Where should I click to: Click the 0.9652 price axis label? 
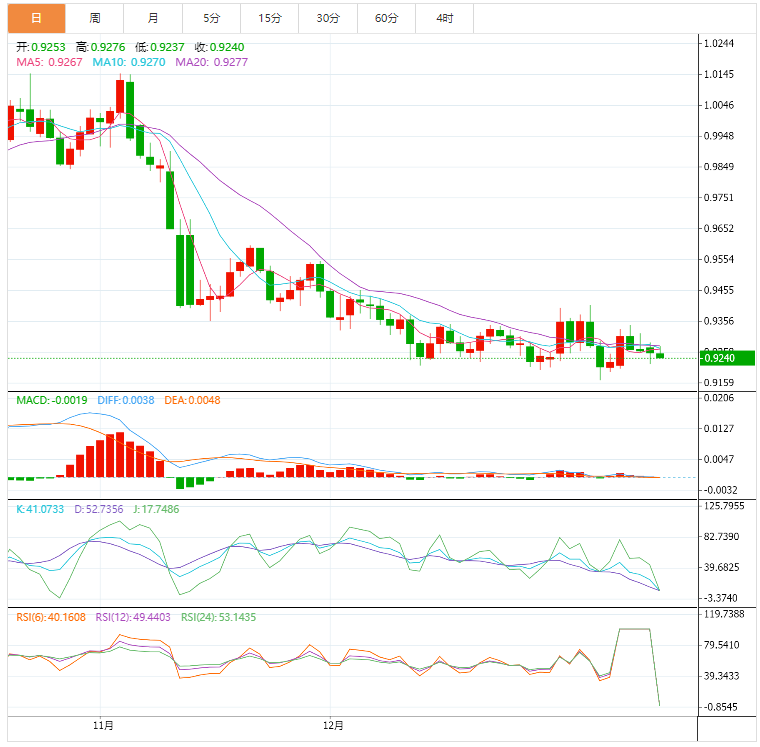pos(719,228)
